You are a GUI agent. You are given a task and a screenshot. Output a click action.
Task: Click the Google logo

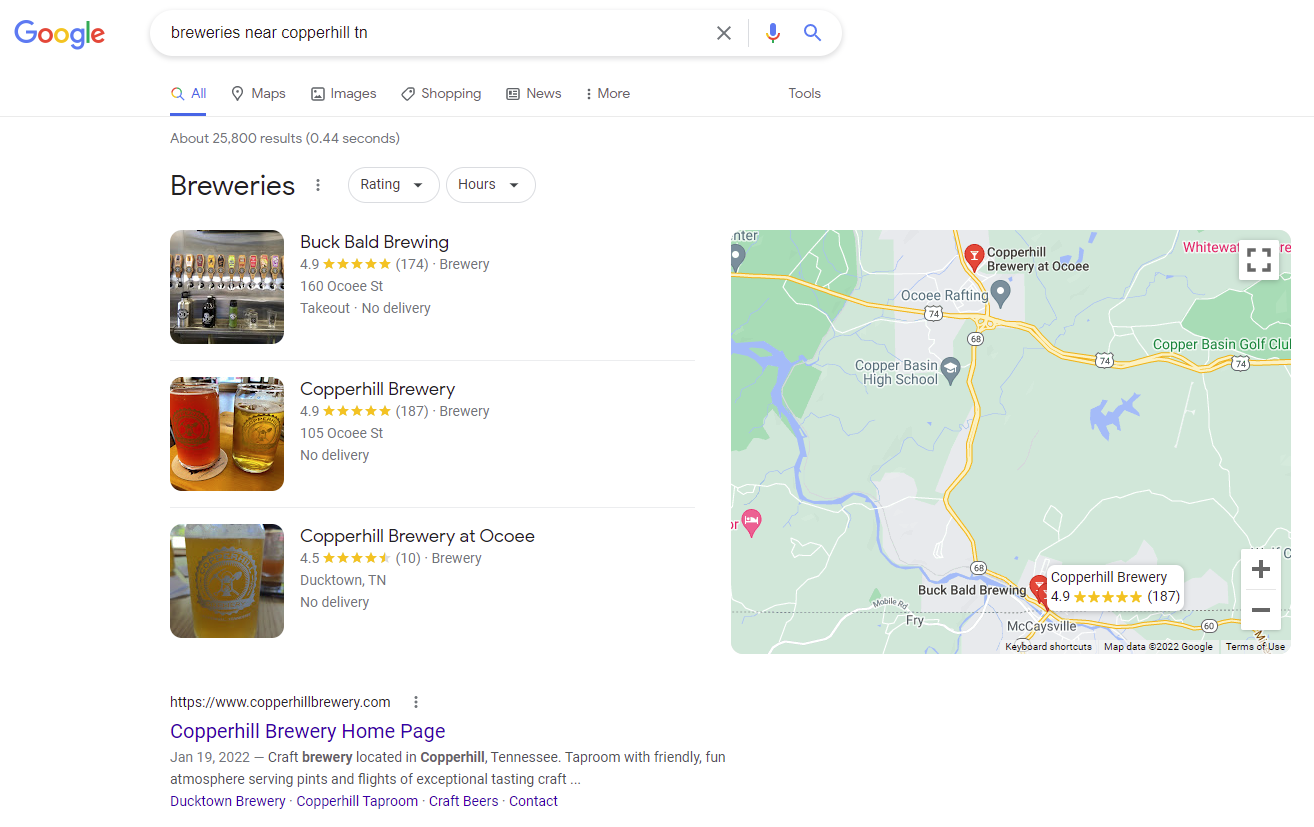click(x=59, y=34)
